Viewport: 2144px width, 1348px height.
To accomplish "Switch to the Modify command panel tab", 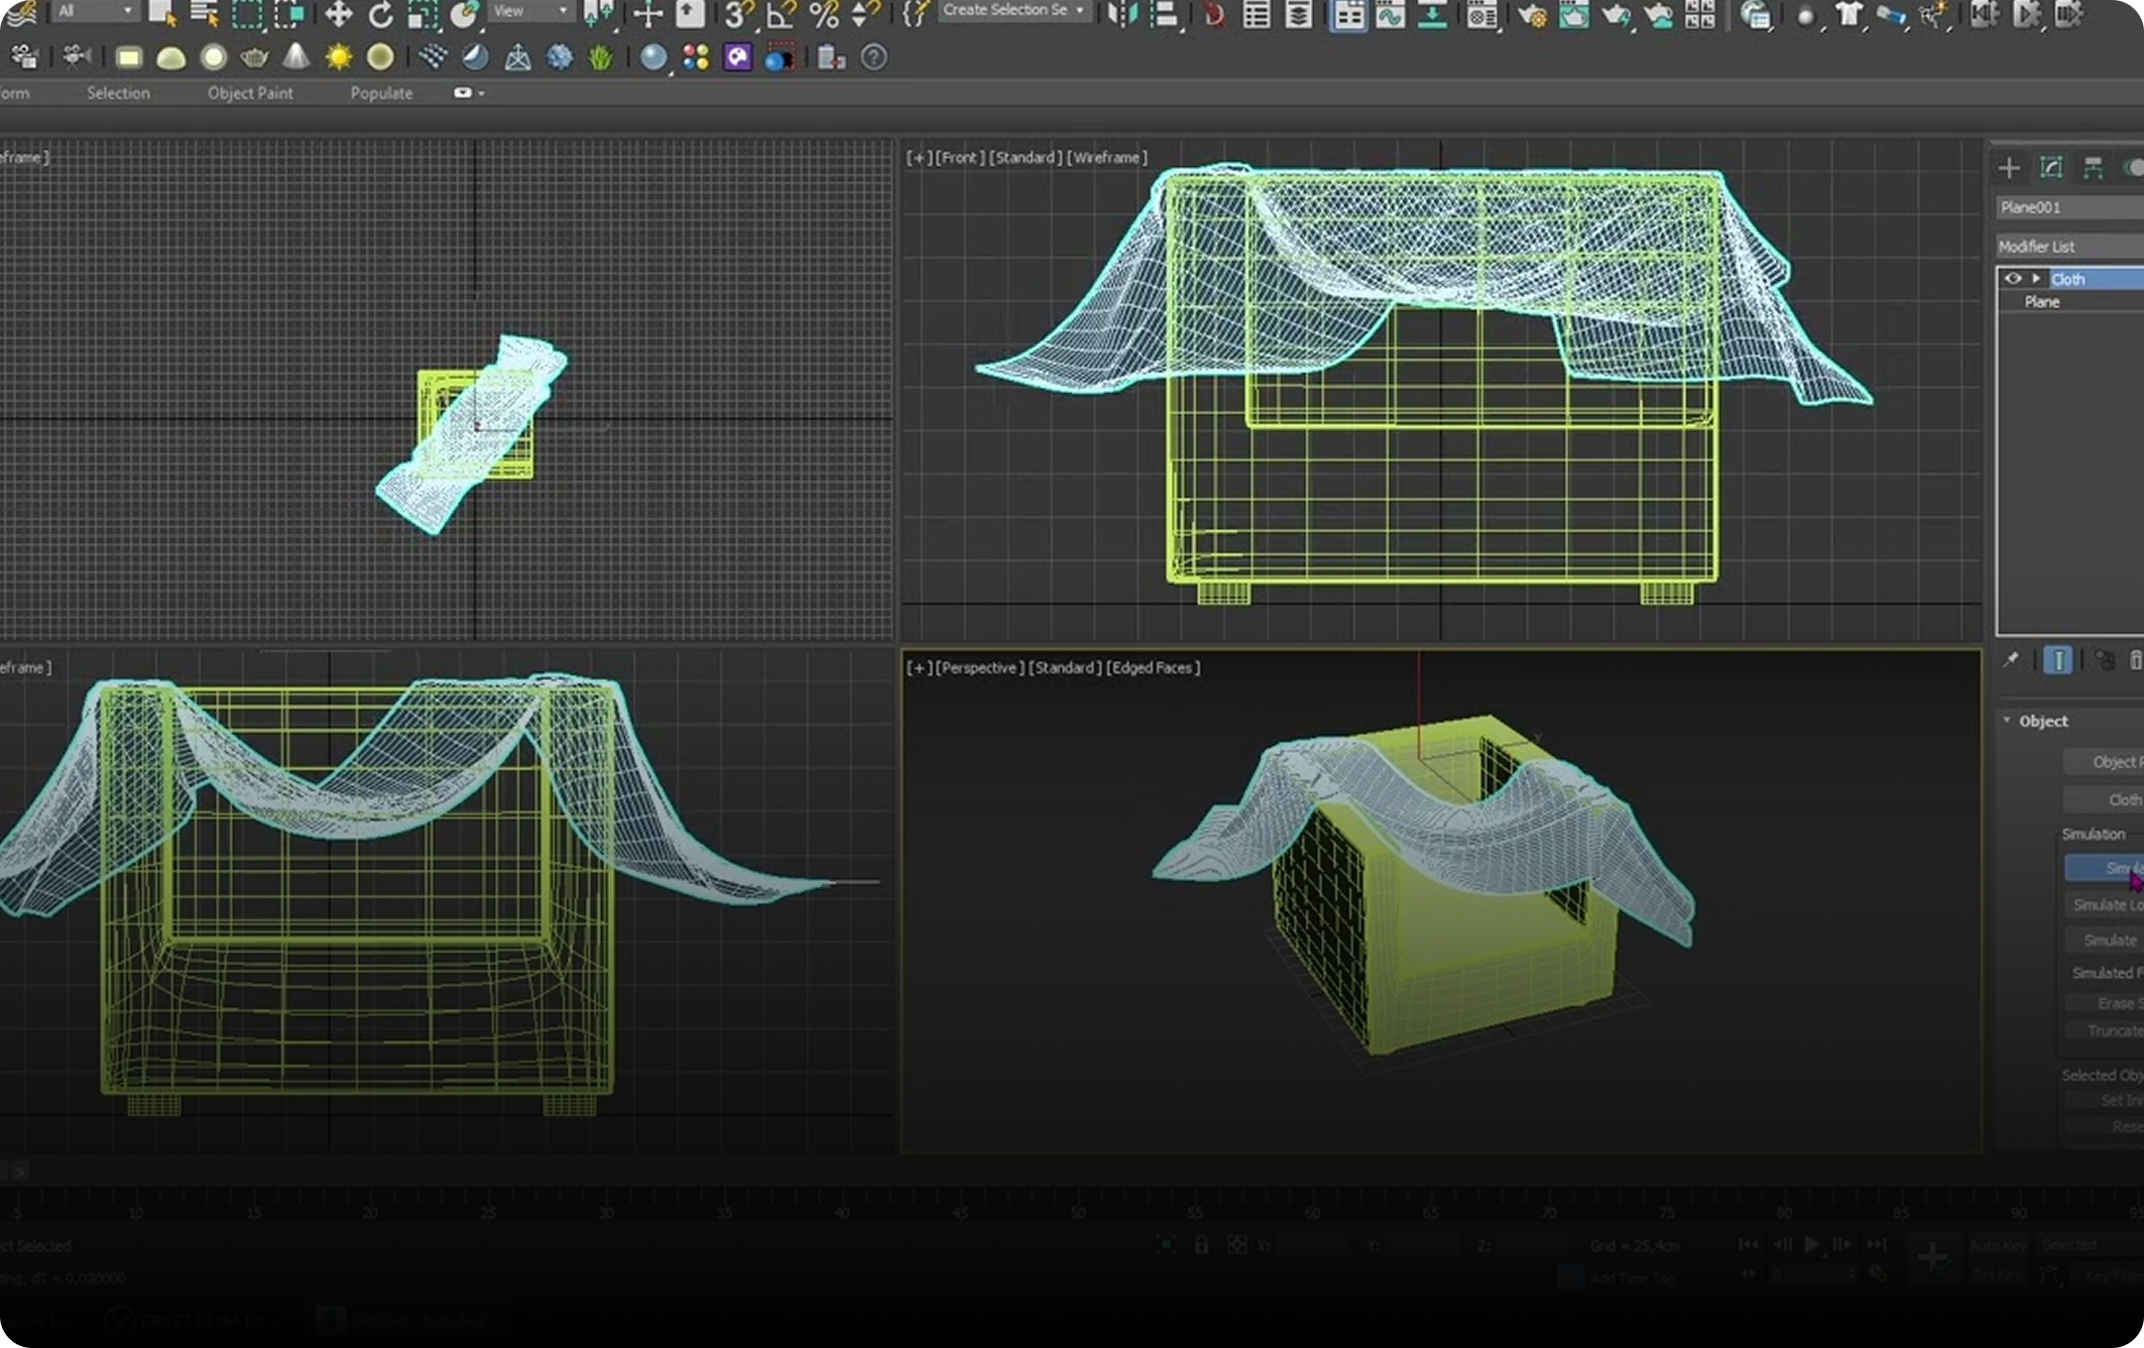I will tap(2051, 168).
